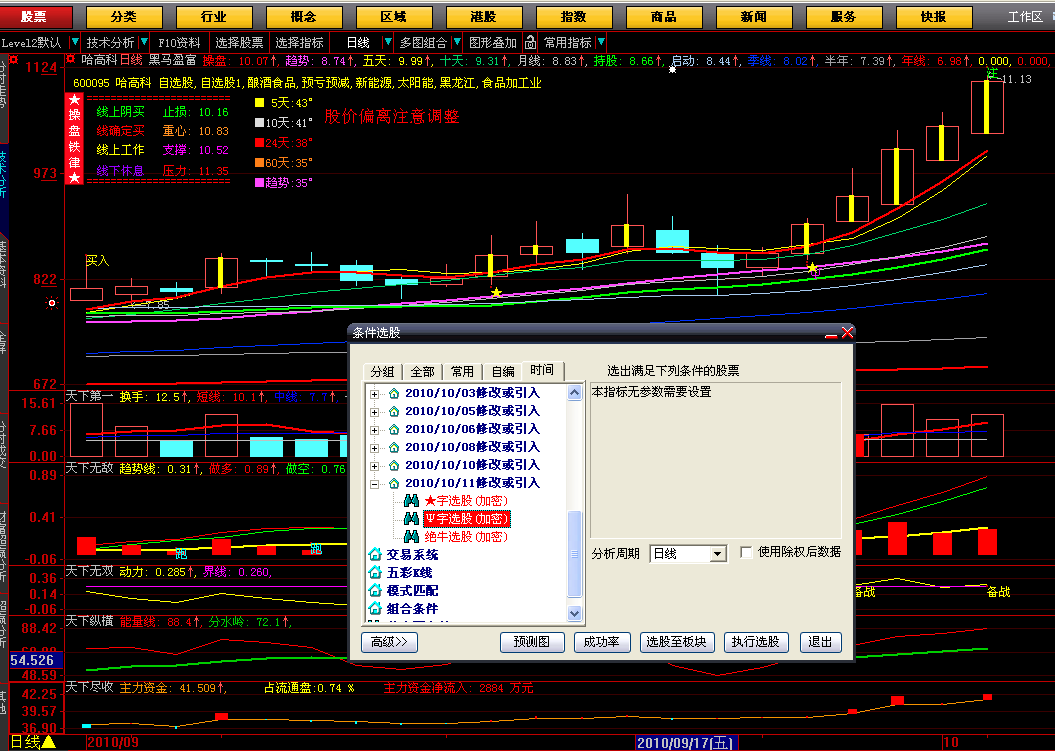Click the binoculars icon for 绝牛选股
Screen dimensions: 1055x751
[x=411, y=537]
